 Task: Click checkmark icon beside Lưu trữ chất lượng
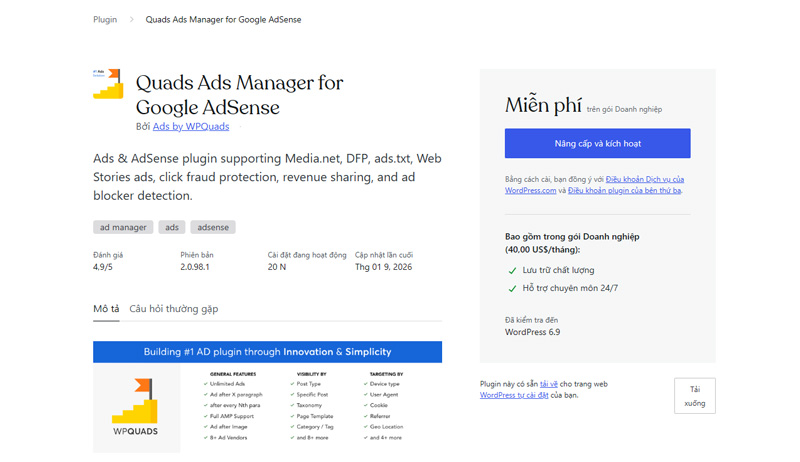(x=512, y=270)
